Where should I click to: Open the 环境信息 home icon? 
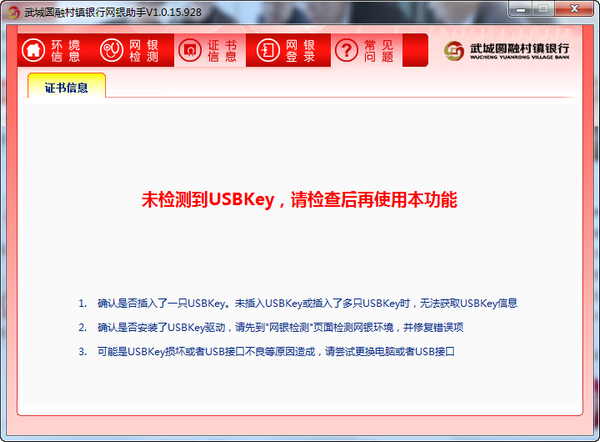[x=33, y=51]
